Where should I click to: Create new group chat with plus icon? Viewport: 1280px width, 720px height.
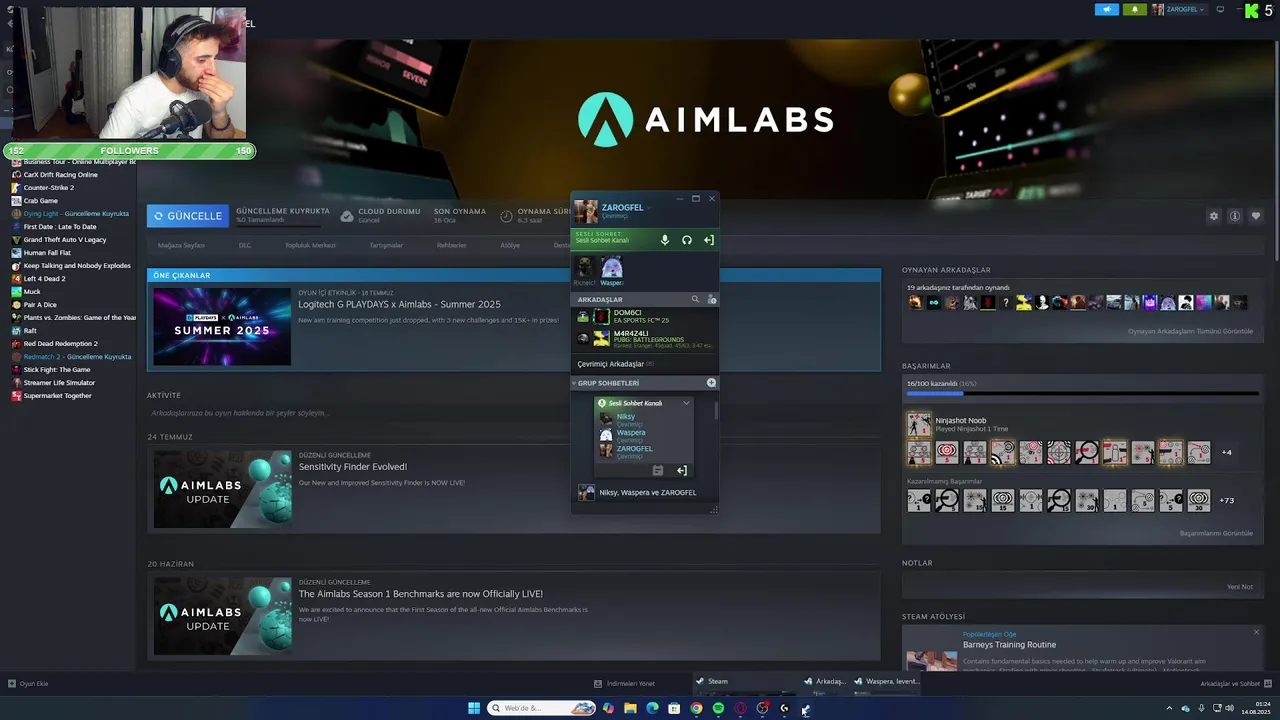(711, 383)
